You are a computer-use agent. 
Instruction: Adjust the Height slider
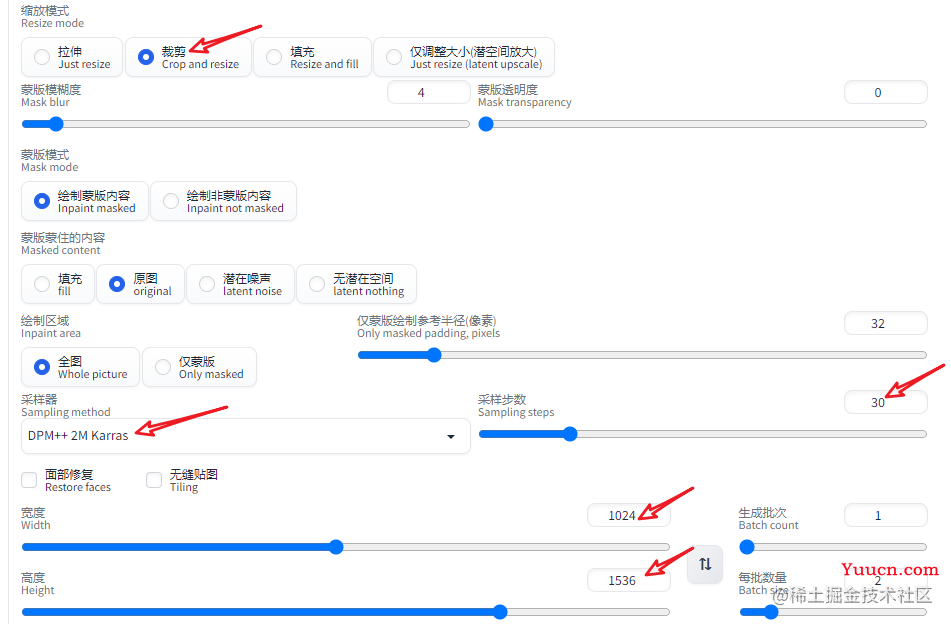pyautogui.click(x=346, y=612)
